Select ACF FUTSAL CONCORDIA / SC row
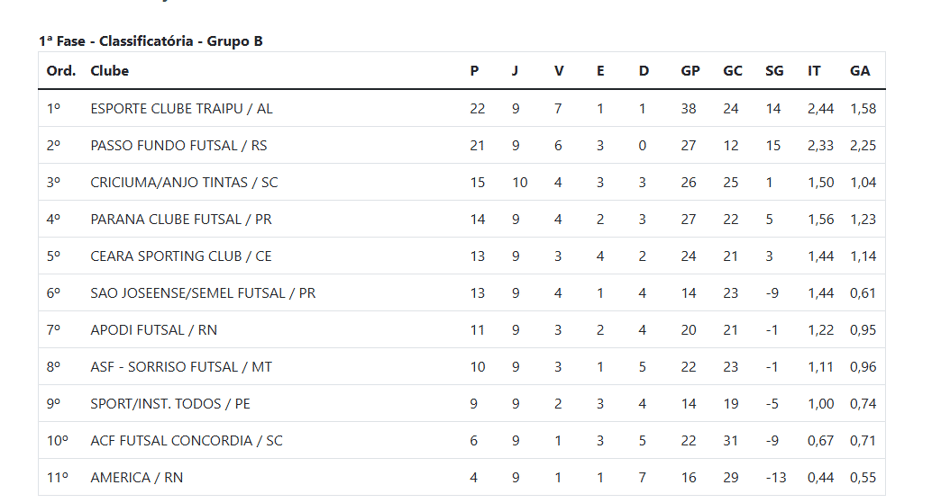Viewport: 950px width, 503px height. [x=462, y=441]
